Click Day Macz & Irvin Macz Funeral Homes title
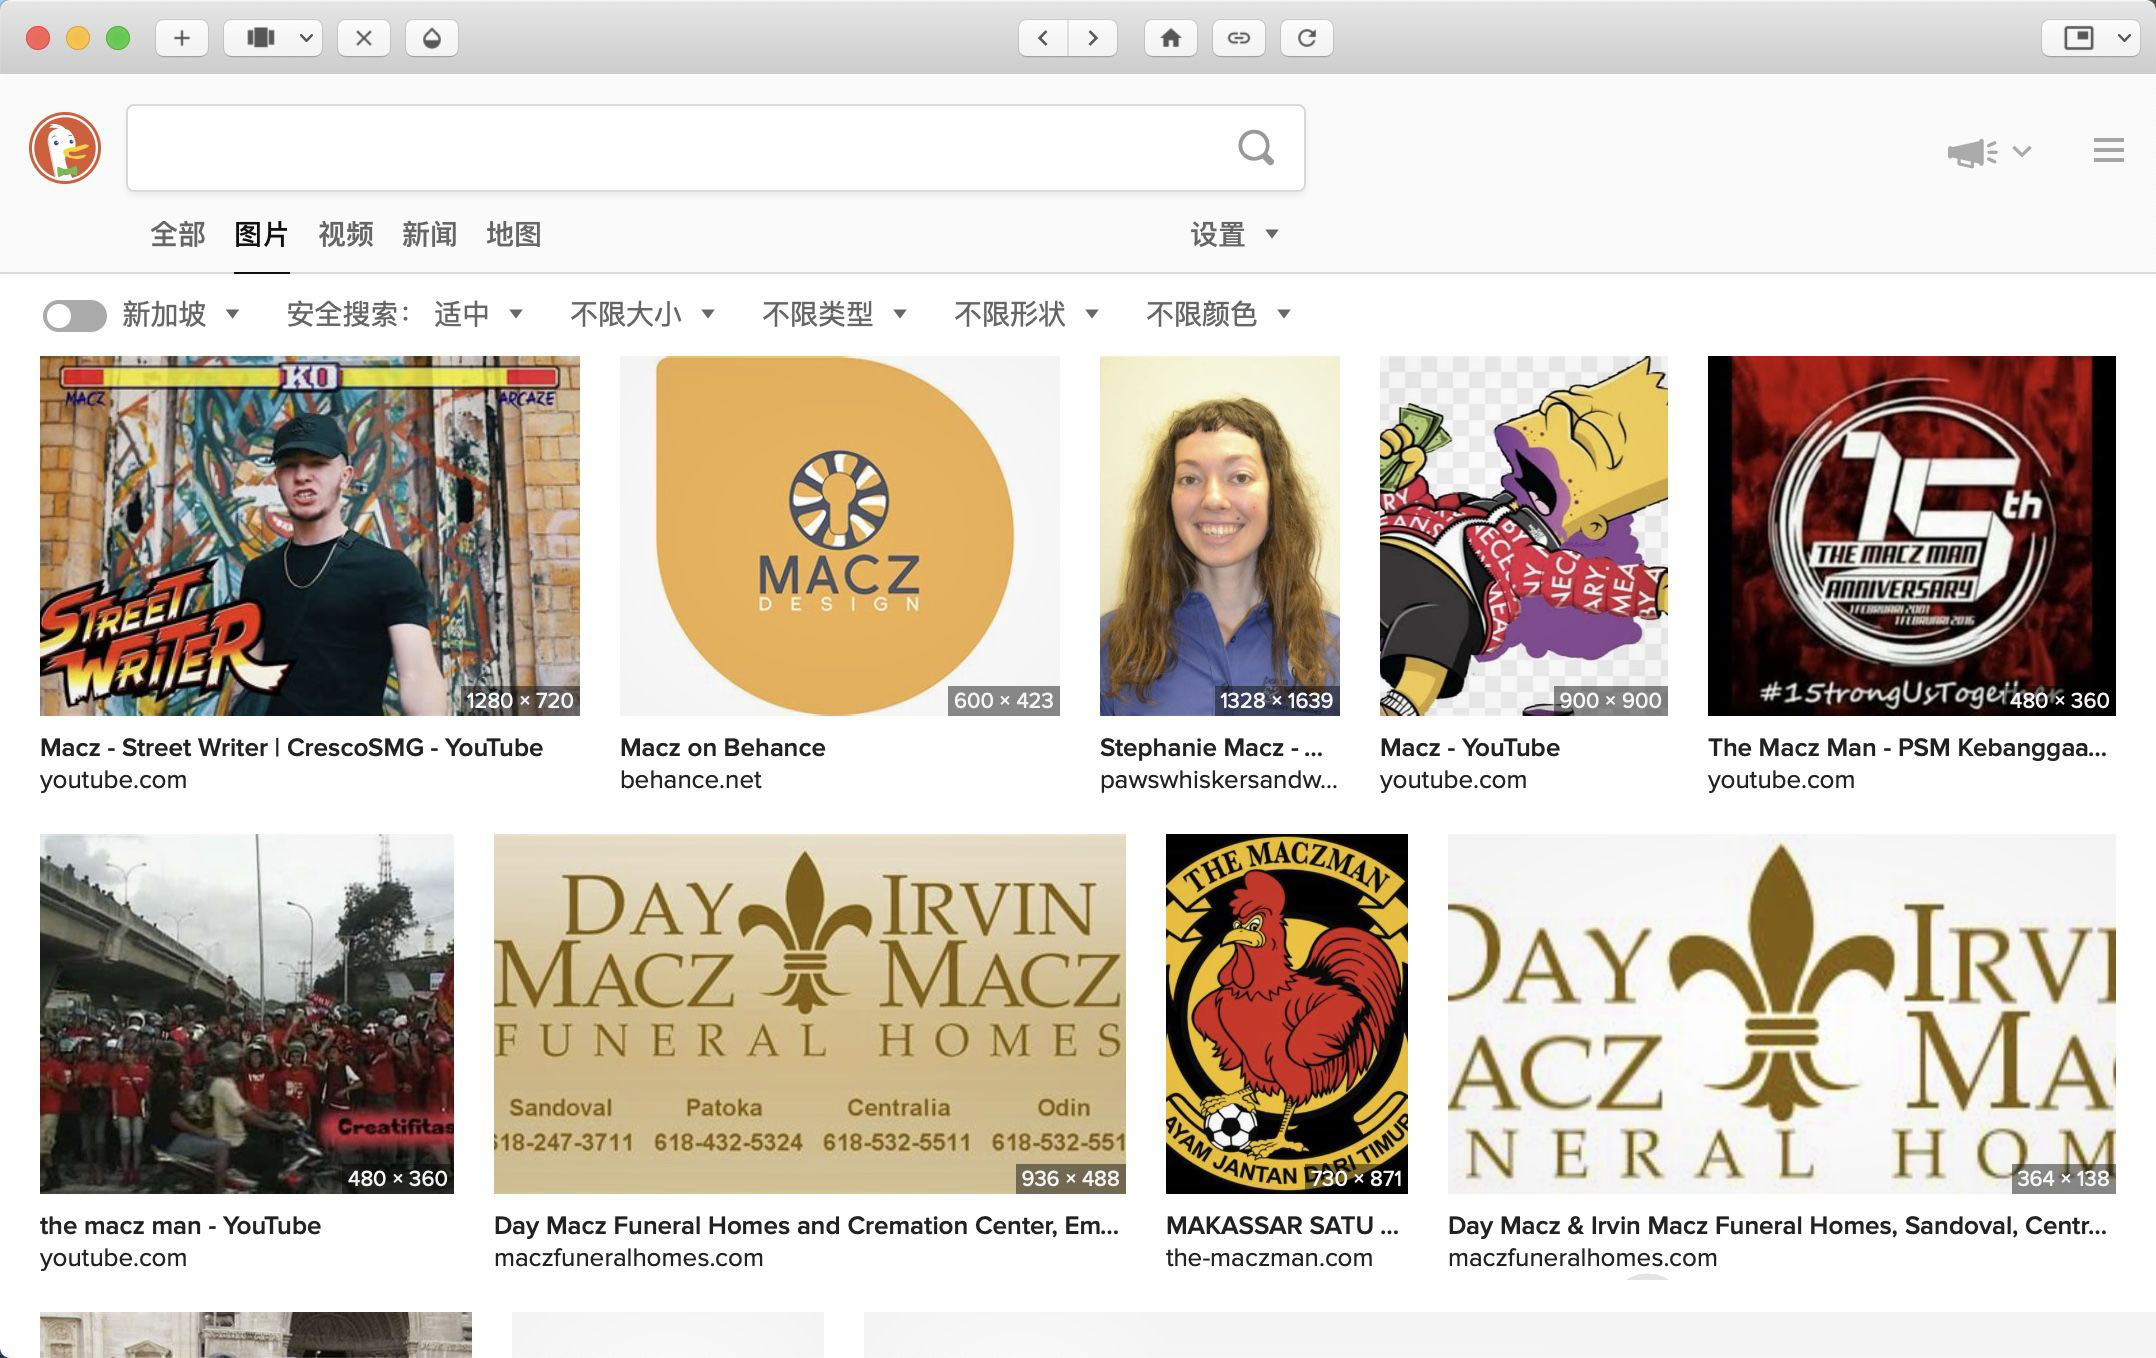 click(1777, 1226)
